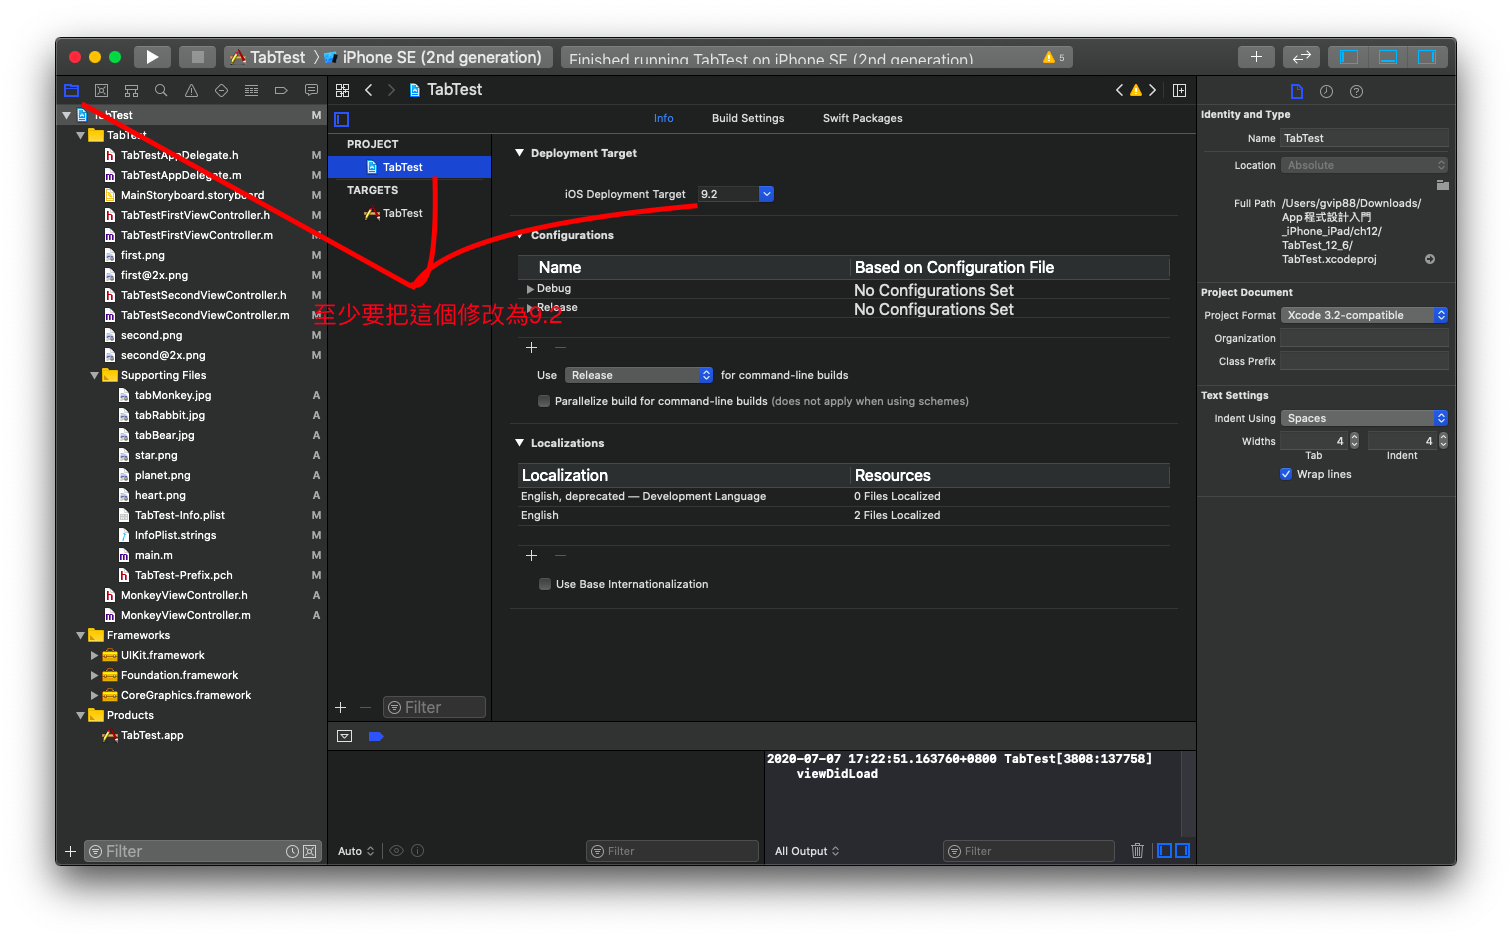Hide the Inspectors panel toolbar button

click(x=1427, y=57)
